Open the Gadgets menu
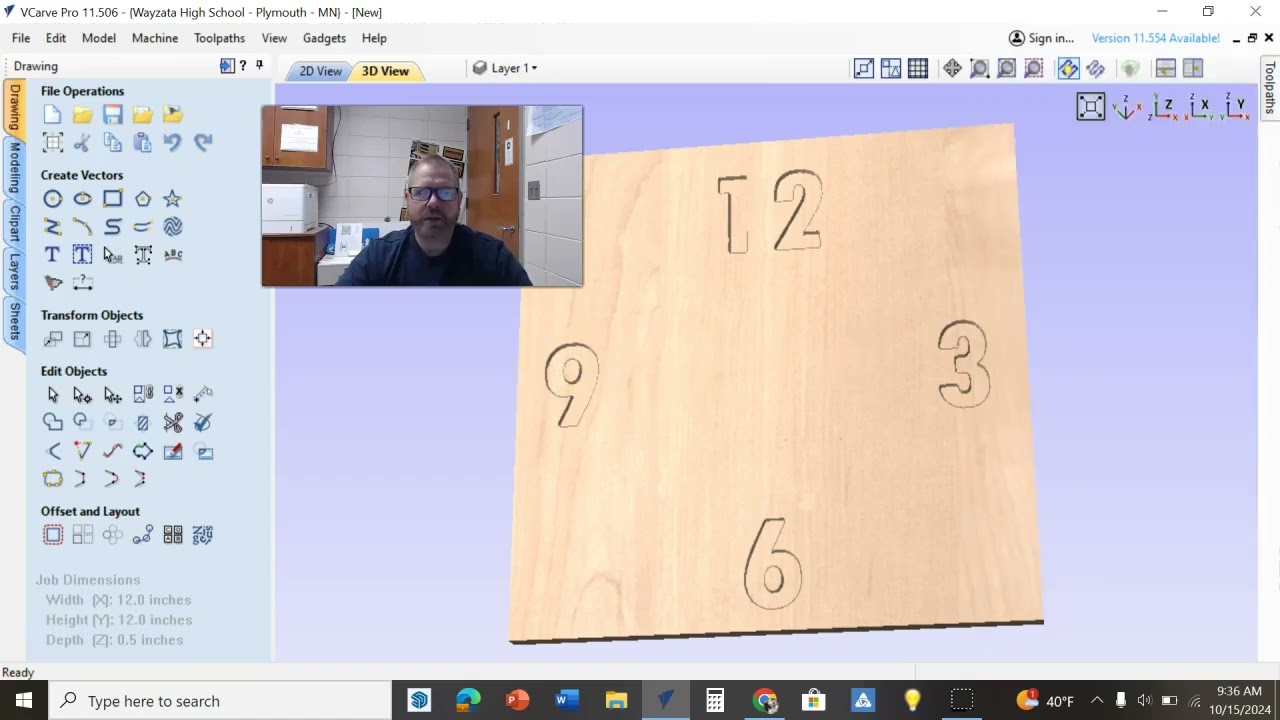This screenshot has height=720, width=1280. coord(324,38)
